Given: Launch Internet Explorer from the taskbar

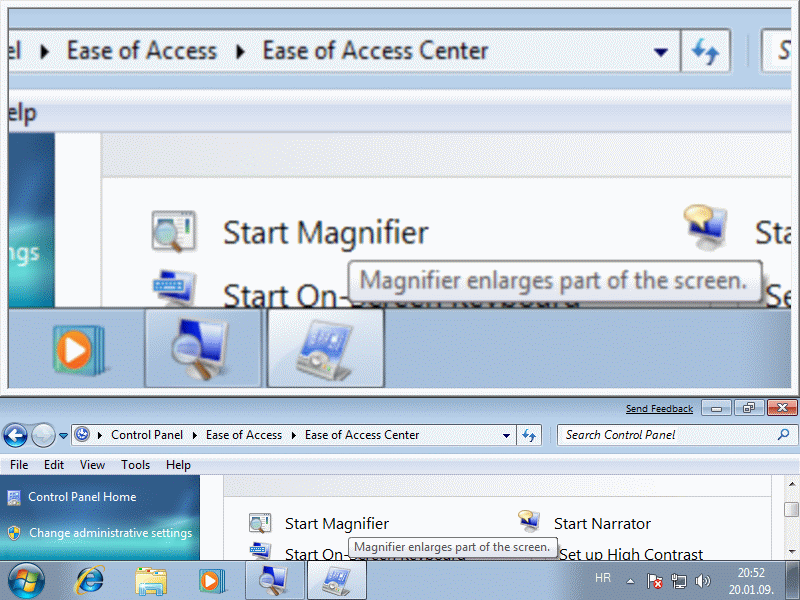Looking at the screenshot, I should point(90,581).
